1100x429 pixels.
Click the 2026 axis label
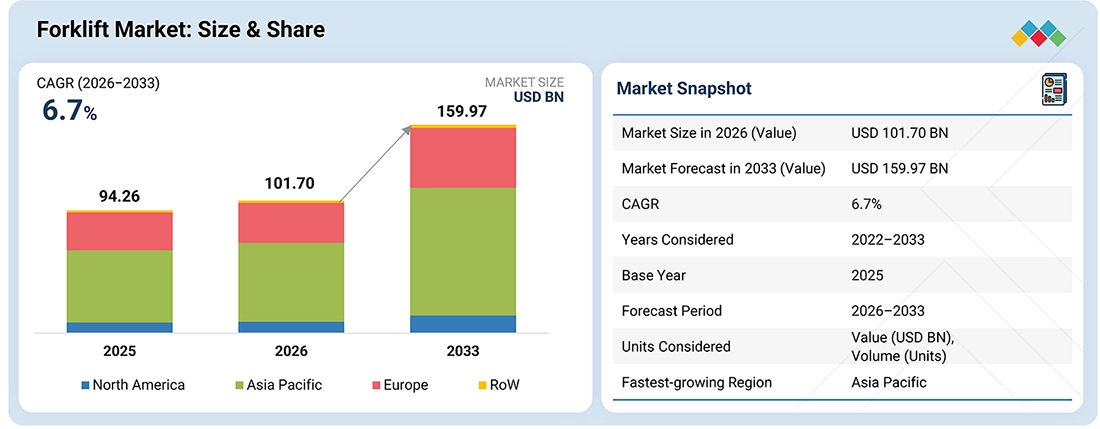click(291, 351)
